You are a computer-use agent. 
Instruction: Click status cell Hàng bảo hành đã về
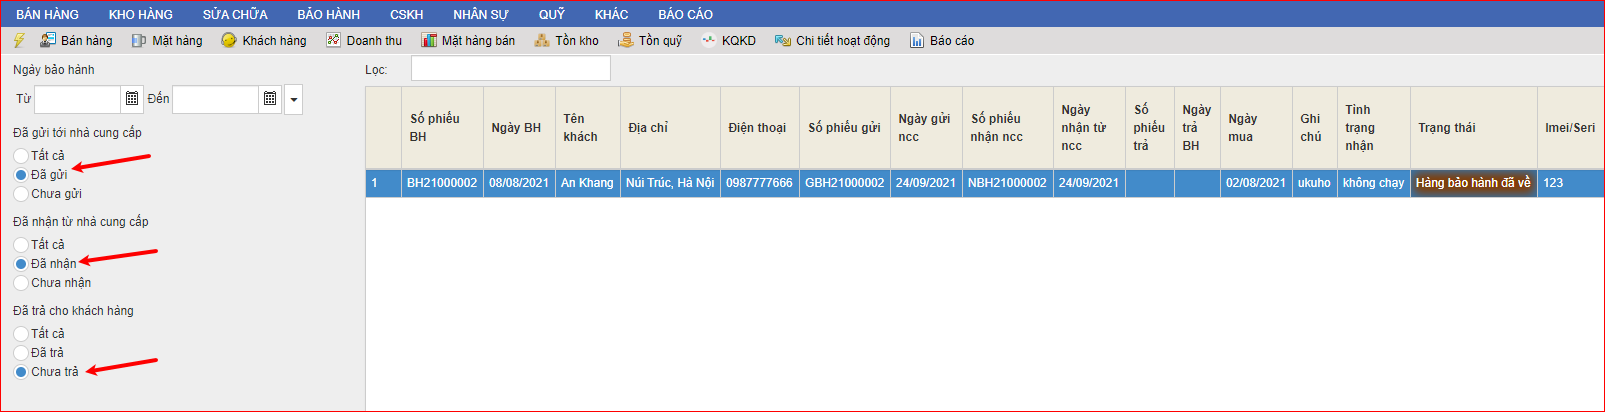[1474, 183]
